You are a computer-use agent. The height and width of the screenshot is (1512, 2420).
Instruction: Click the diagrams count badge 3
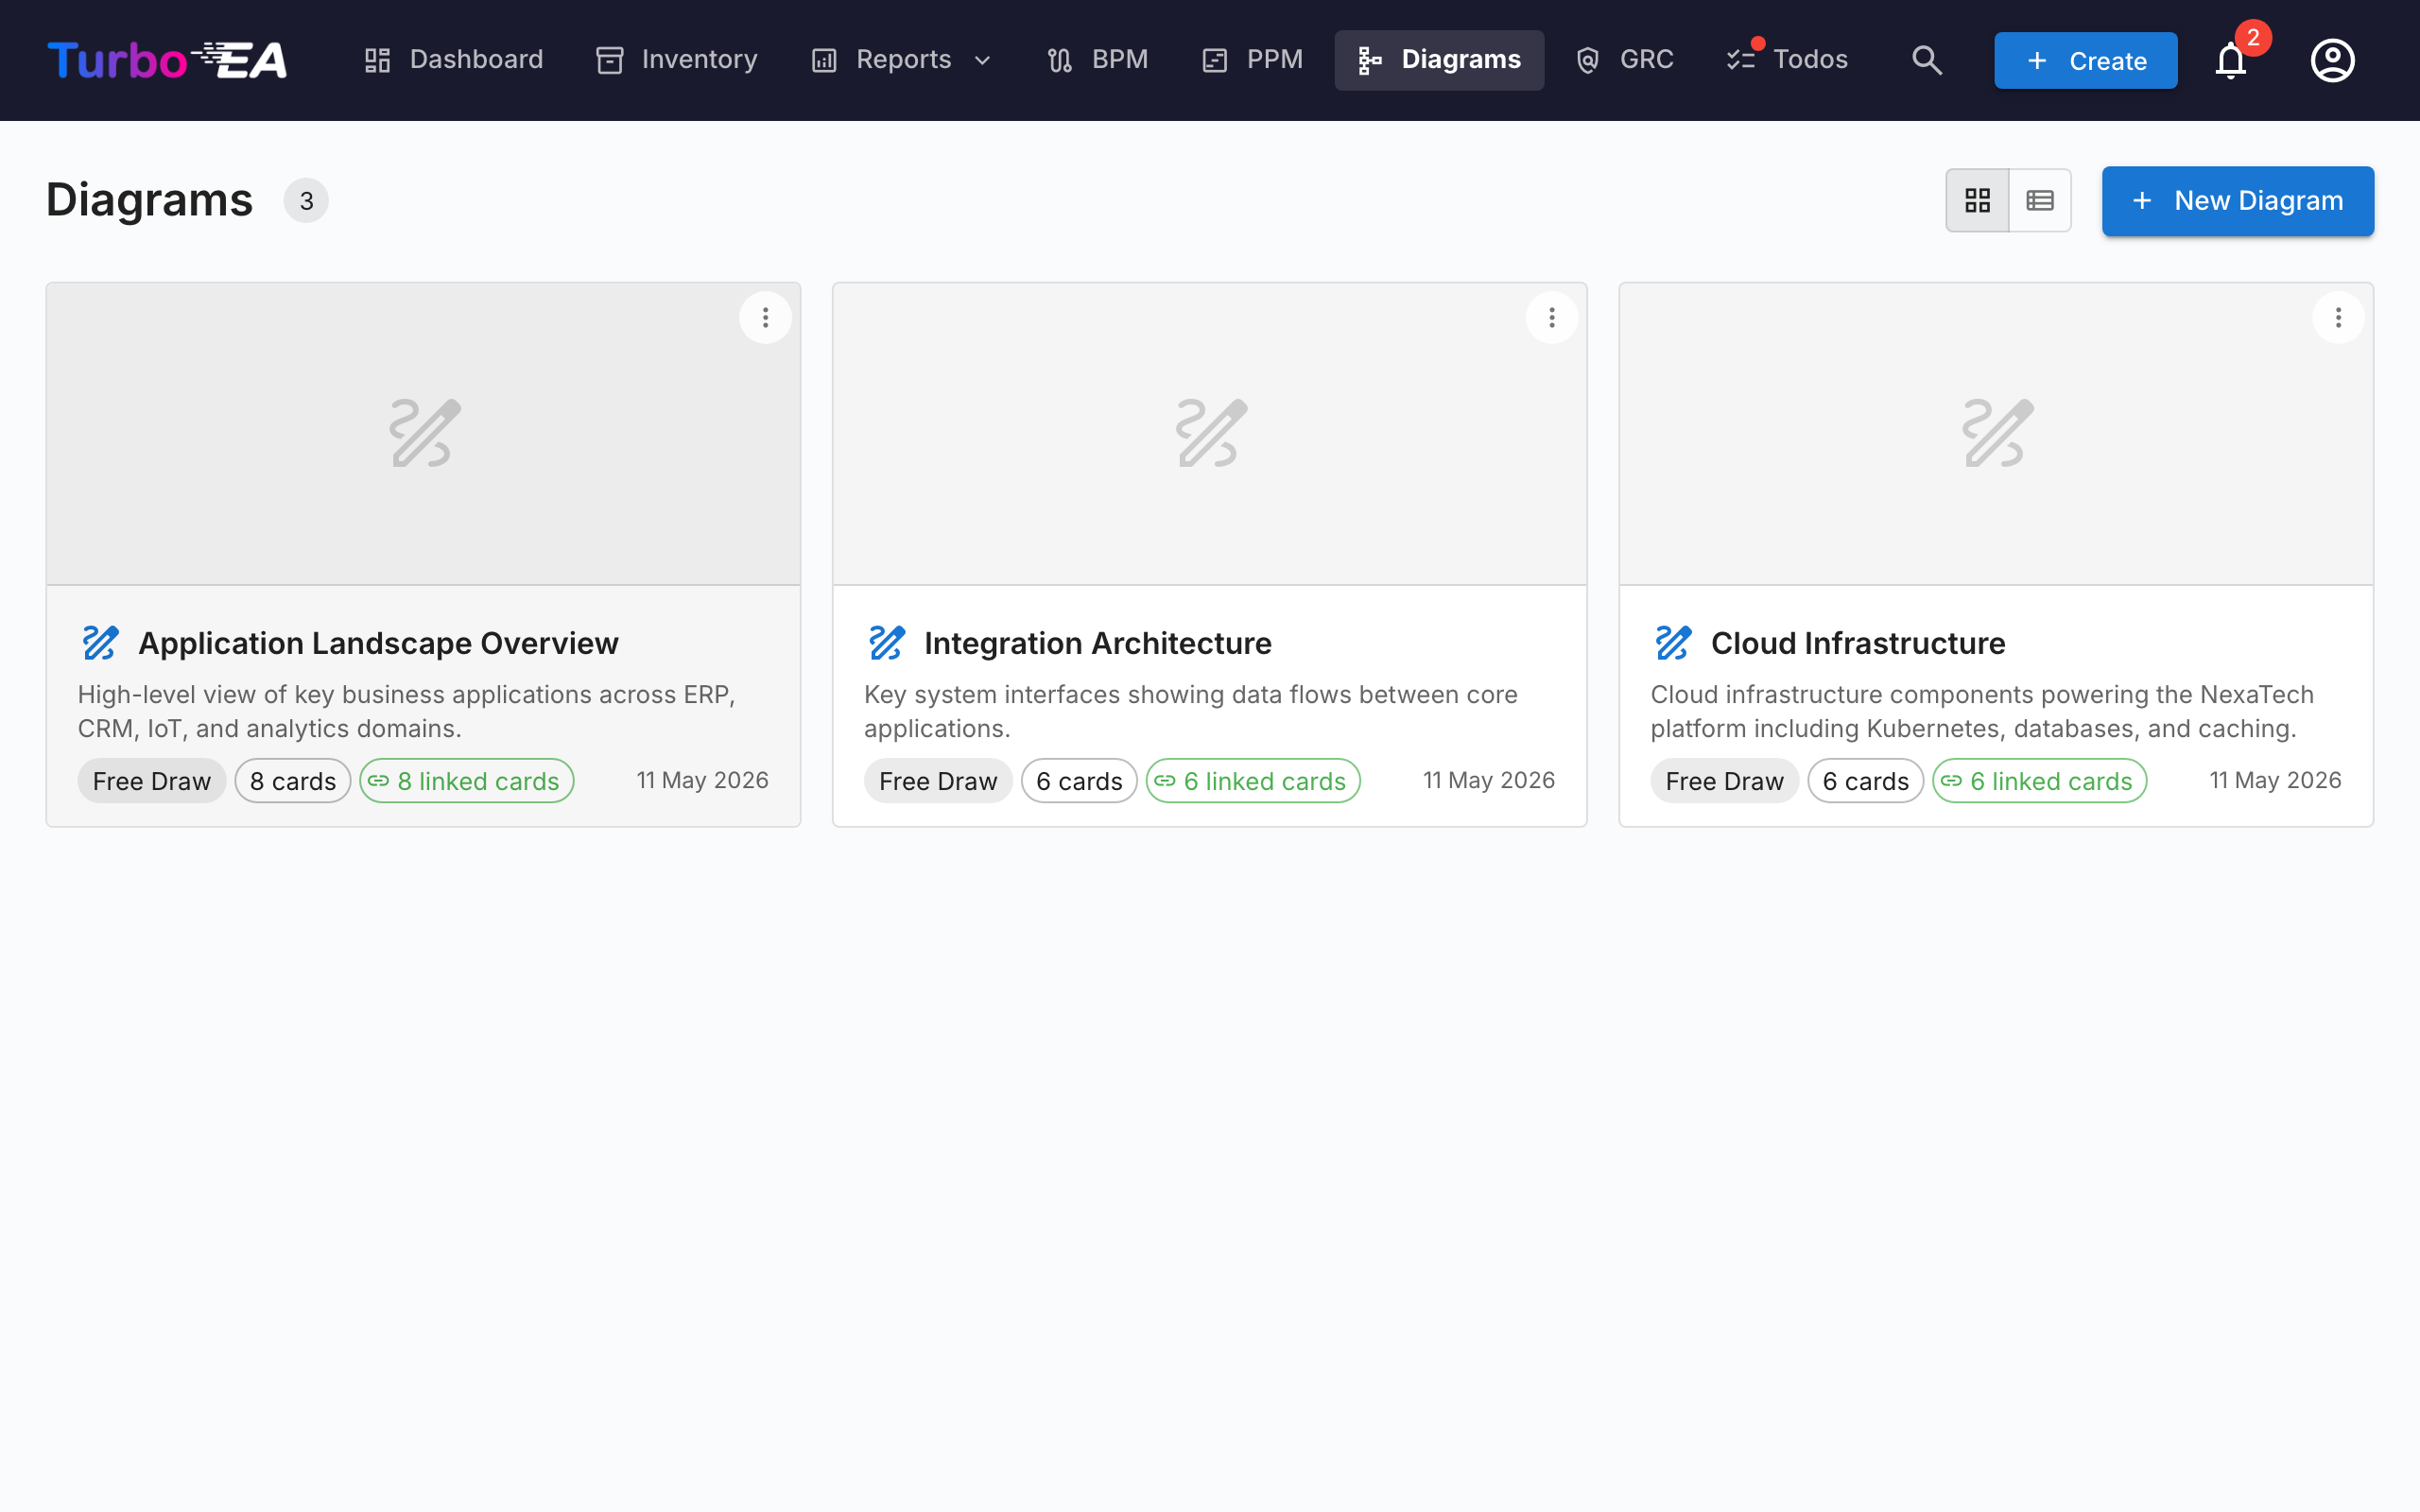tap(306, 201)
